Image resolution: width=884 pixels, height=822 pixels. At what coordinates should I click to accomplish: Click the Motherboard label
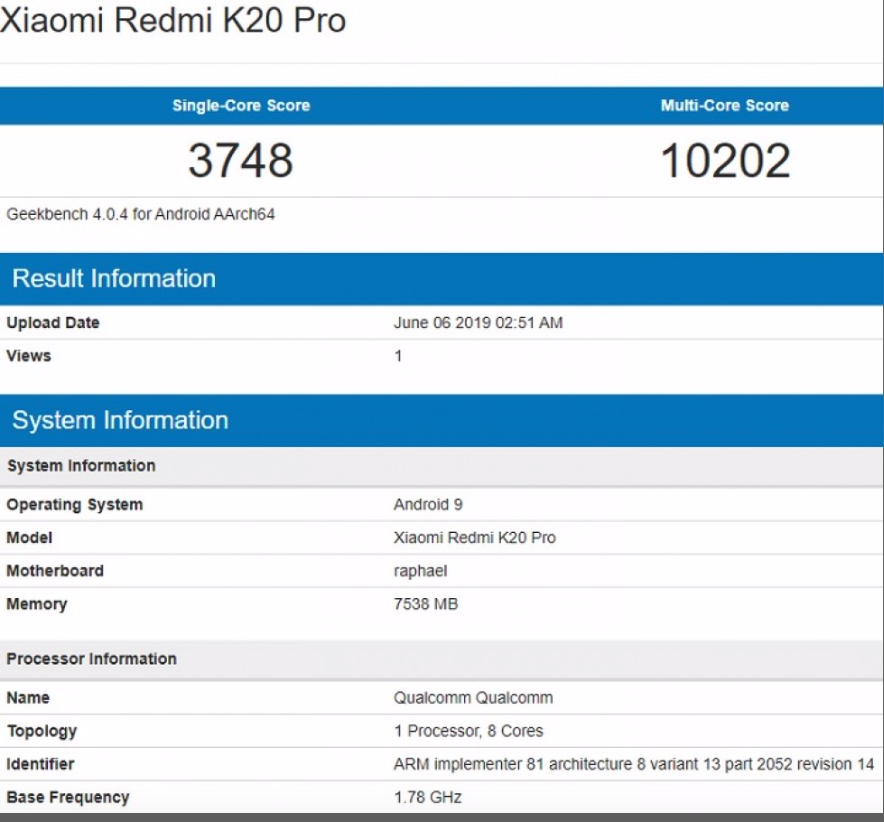point(55,571)
